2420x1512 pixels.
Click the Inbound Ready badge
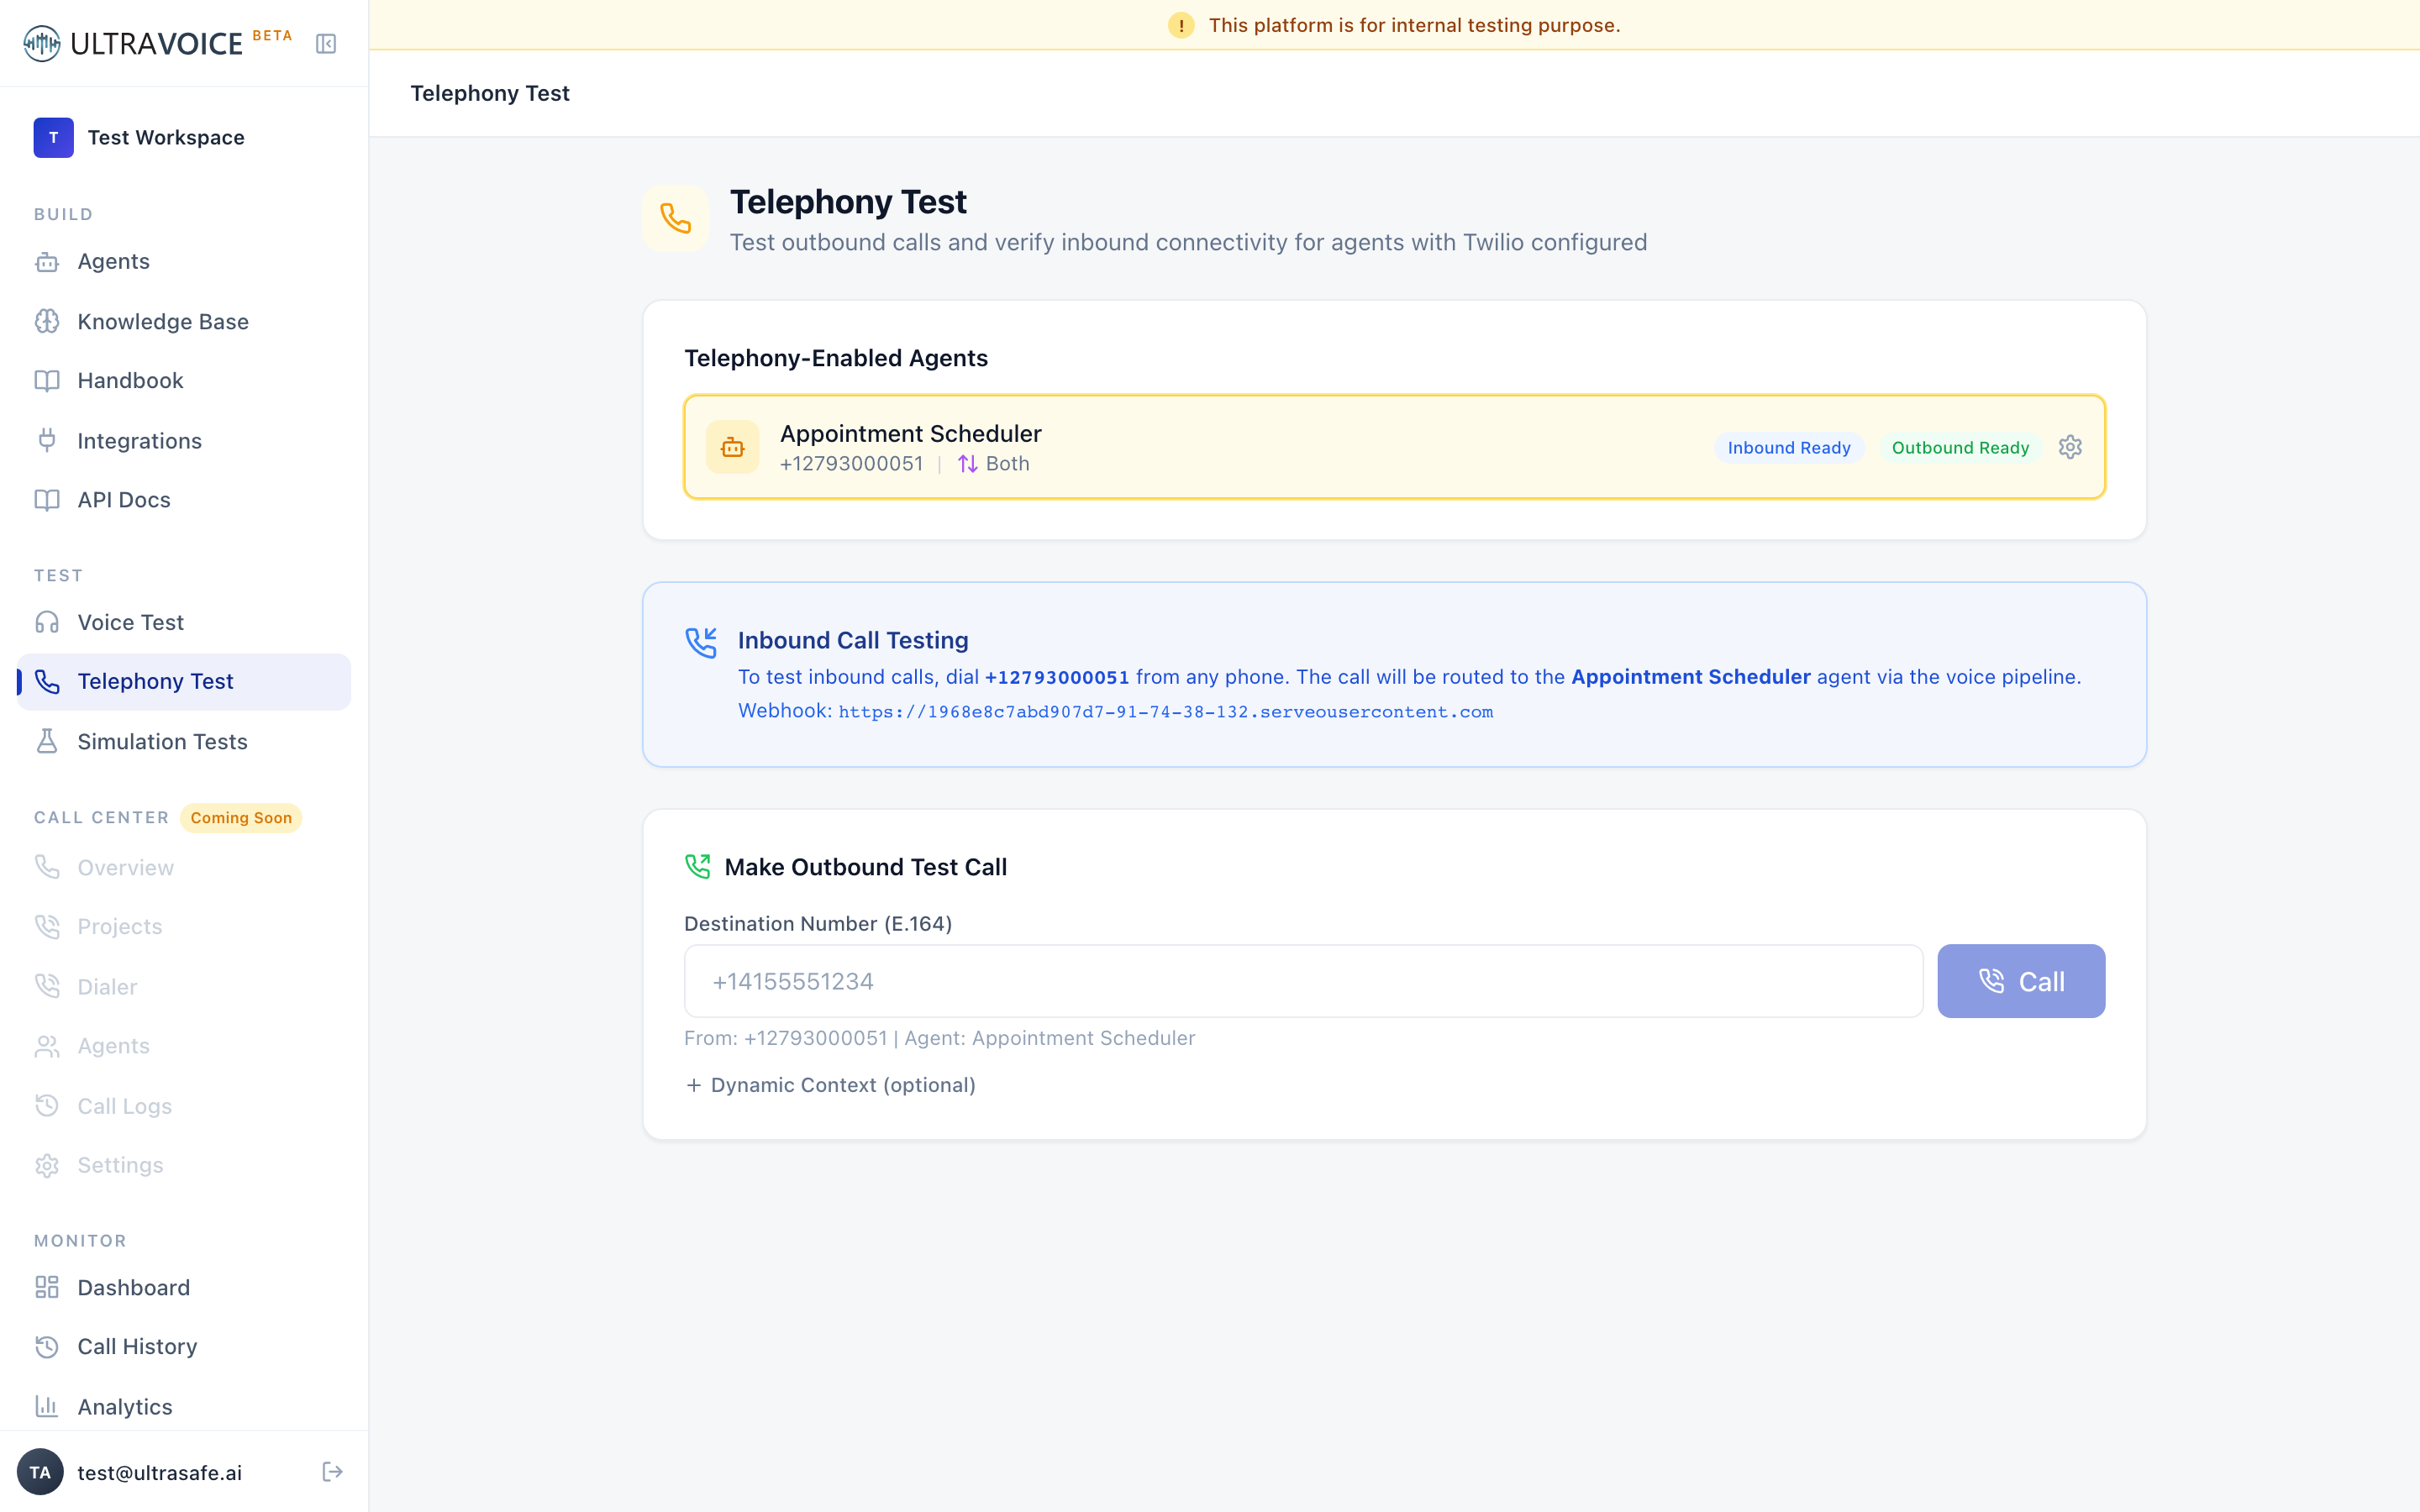coord(1788,447)
